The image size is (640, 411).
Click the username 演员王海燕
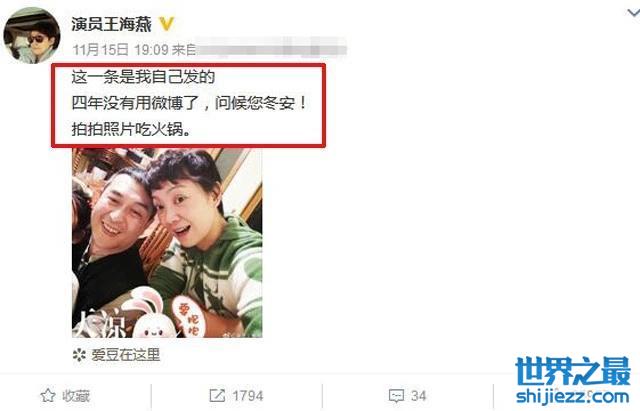(x=112, y=24)
